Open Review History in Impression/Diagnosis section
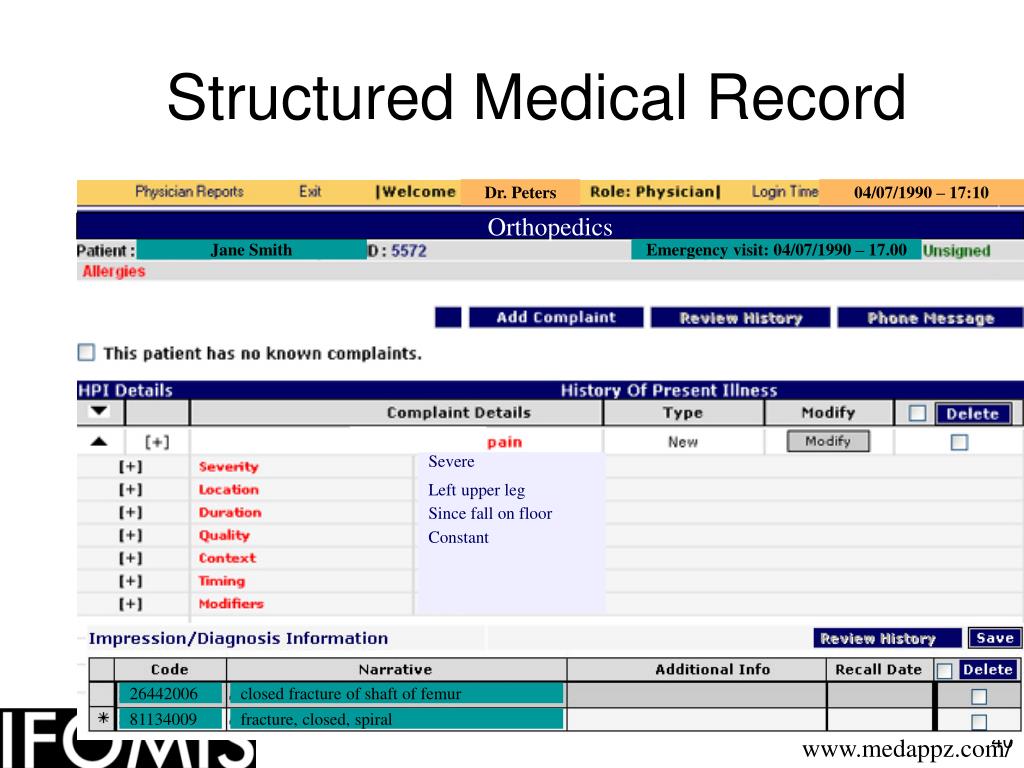Image resolution: width=1024 pixels, height=768 pixels. pyautogui.click(x=888, y=638)
